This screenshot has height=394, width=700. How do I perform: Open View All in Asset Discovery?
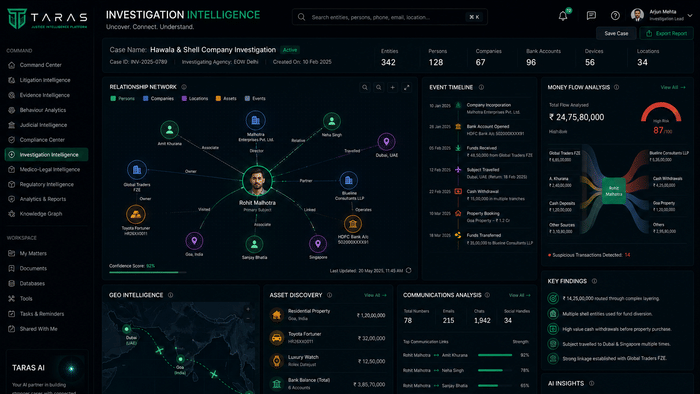coord(375,295)
